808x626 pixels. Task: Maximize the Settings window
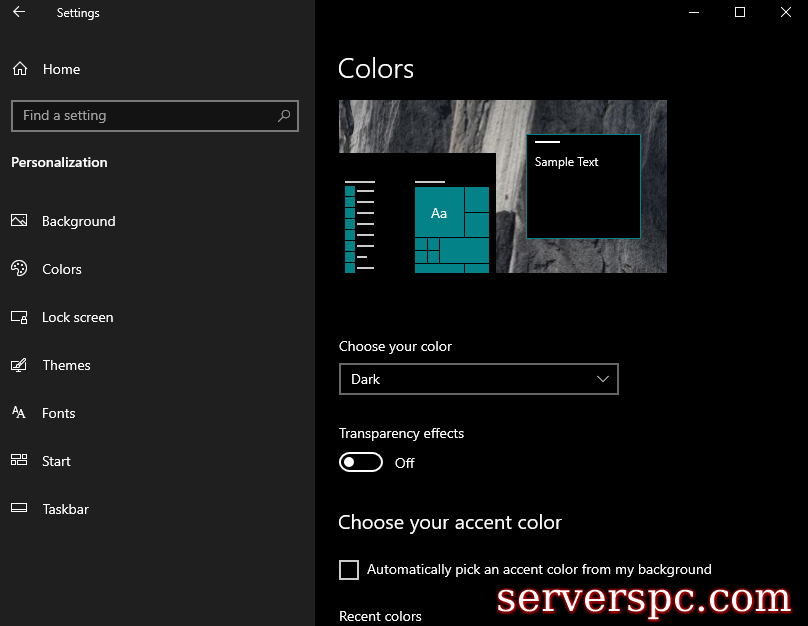[x=740, y=13]
